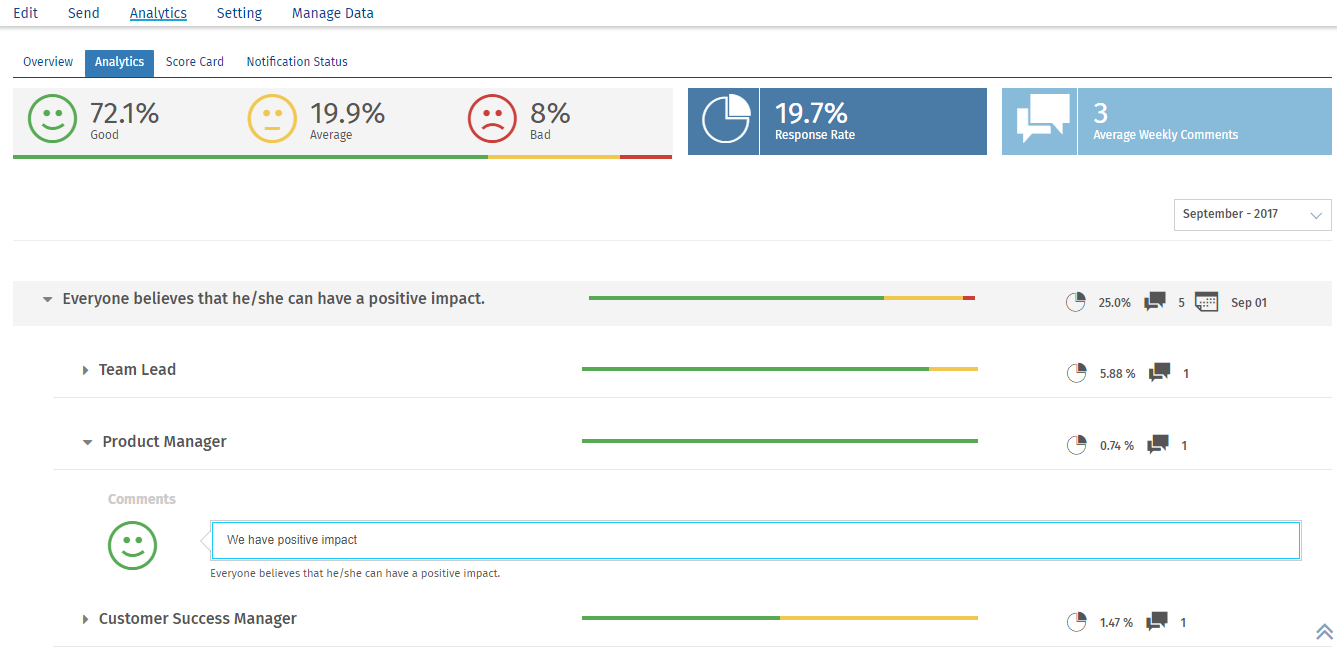Click the Team Lead label
Image resolution: width=1337 pixels, height=650 pixels.
click(137, 370)
